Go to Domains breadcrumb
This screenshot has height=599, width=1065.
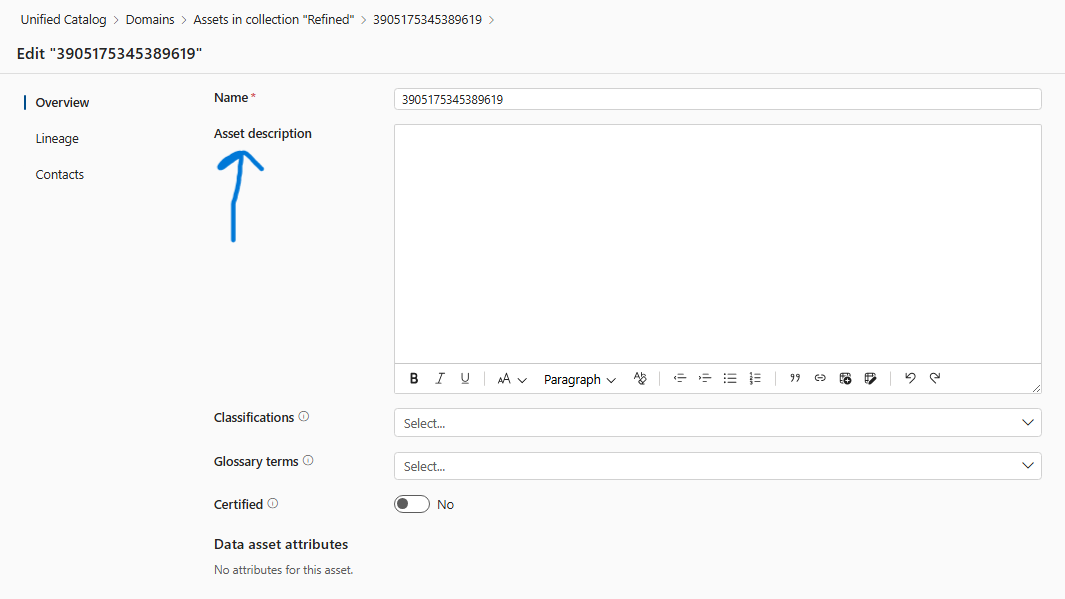point(150,20)
